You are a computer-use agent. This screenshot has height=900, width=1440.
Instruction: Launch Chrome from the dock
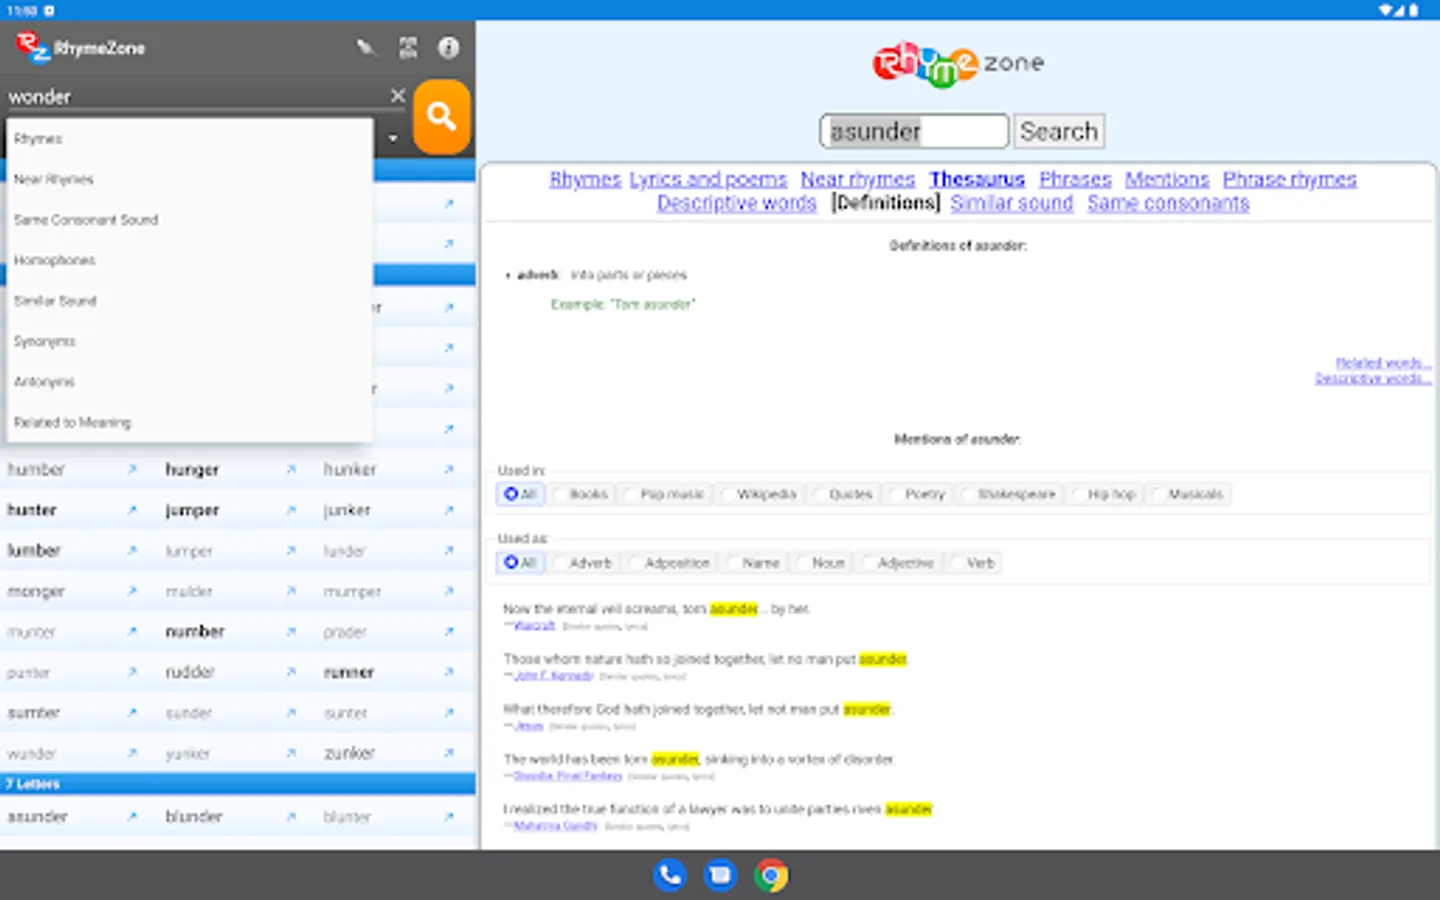click(771, 875)
